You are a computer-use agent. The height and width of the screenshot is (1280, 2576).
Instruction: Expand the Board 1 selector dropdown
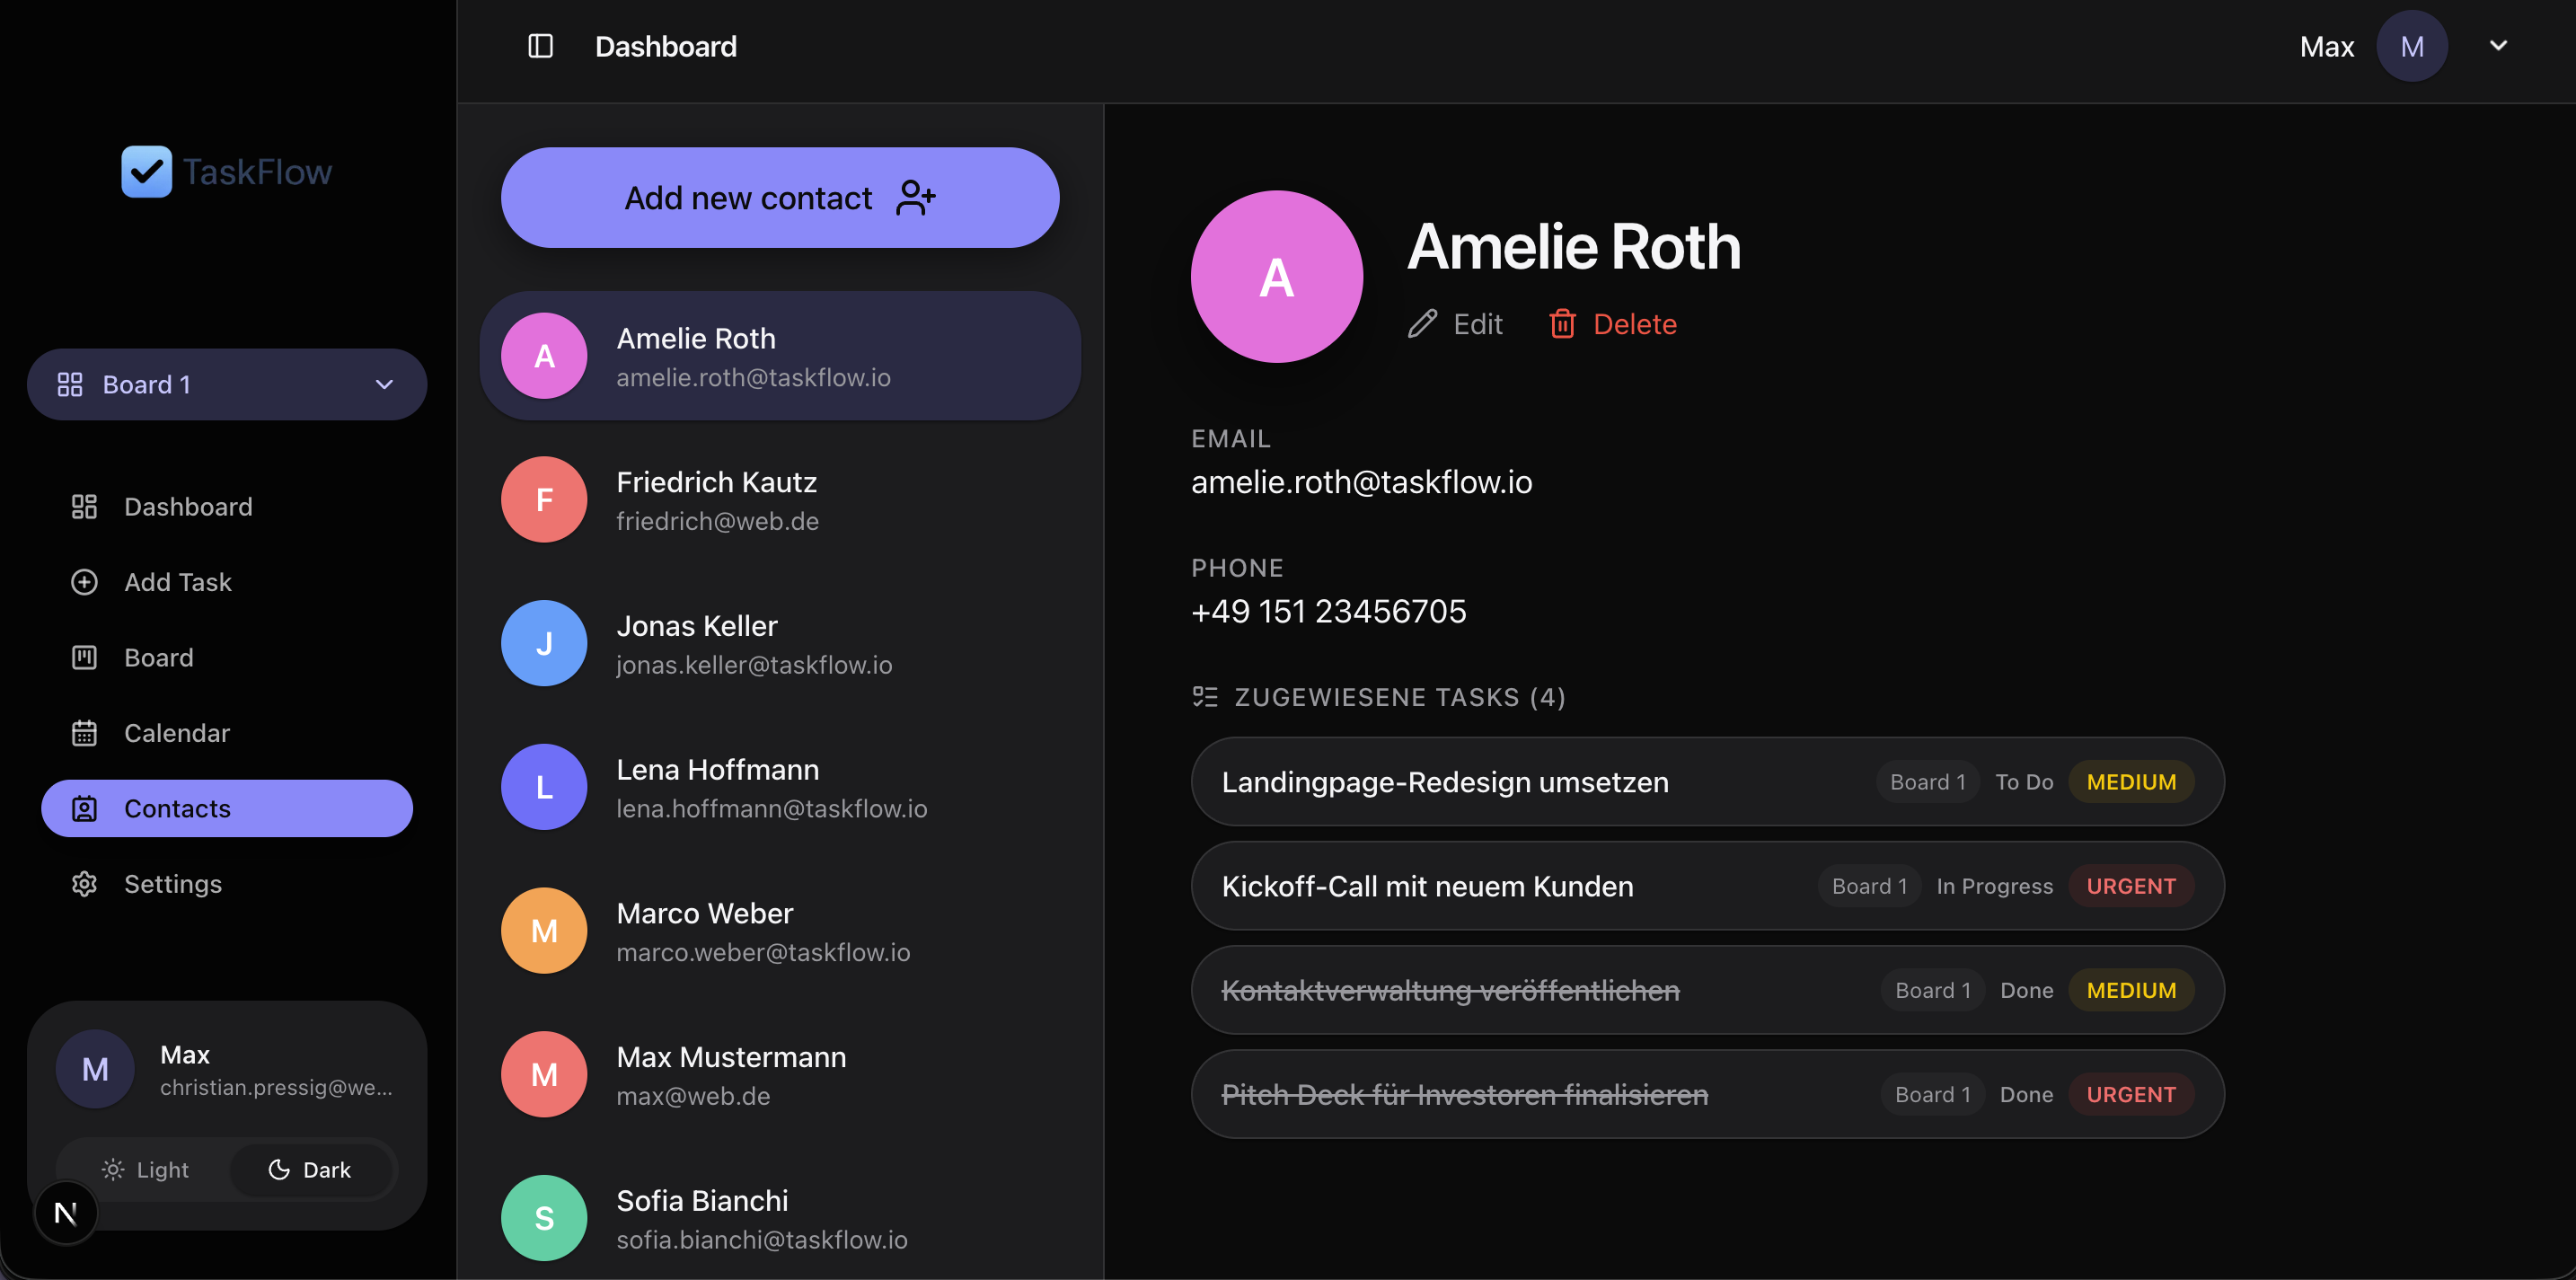point(227,384)
